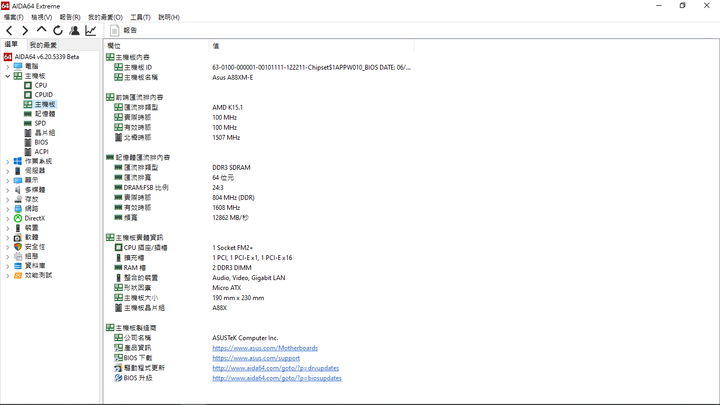The height and width of the screenshot is (405, 720).
Task: Click the Micro ATX form factor value
Action: tap(226, 288)
